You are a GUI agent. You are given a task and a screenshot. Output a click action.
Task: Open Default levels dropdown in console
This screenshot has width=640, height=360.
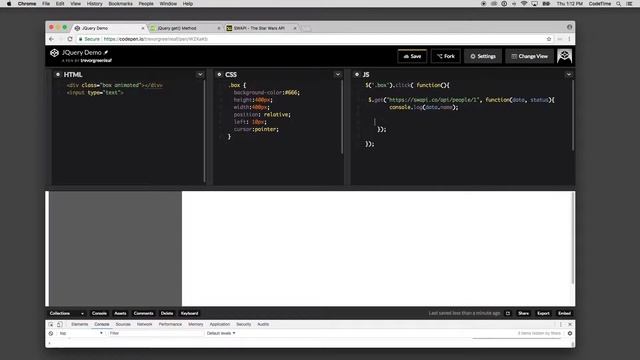[221, 333]
